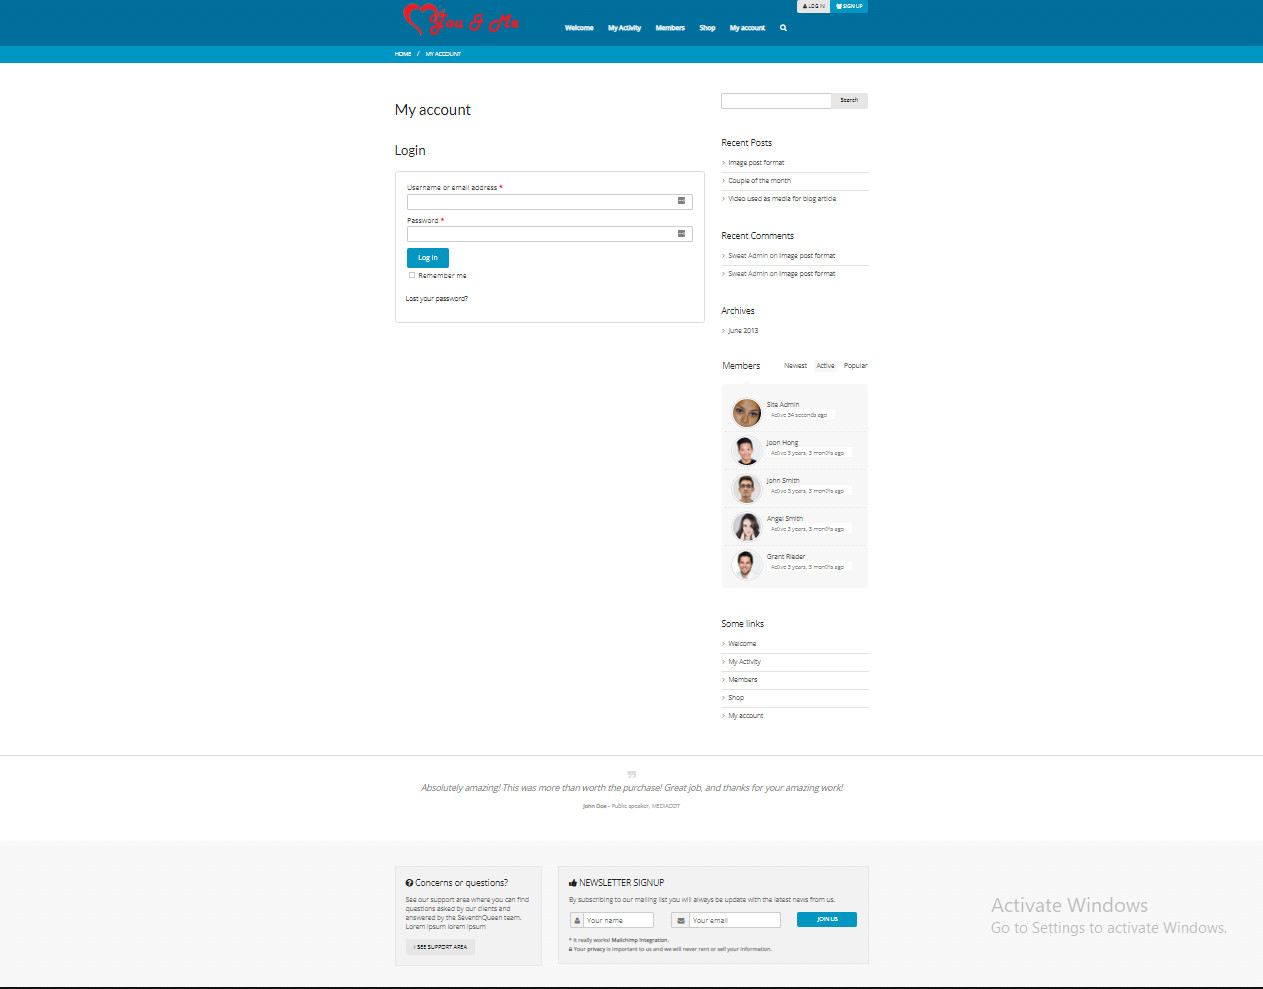This screenshot has height=989, width=1263.
Task: Open Site Admin member name link
Action: tap(783, 405)
